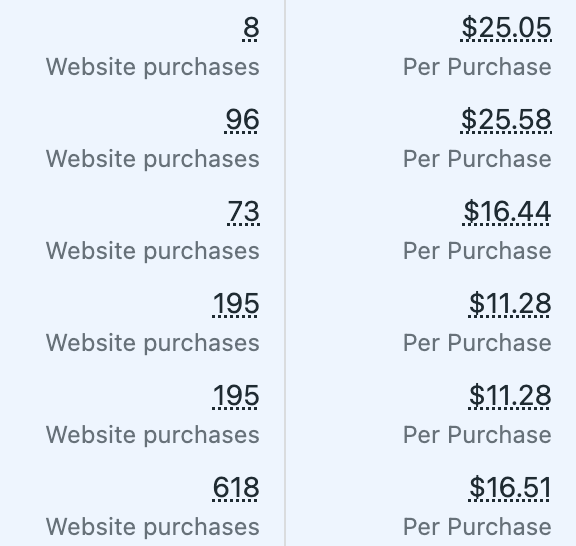
Task: Select the first $11.28 per purchase value
Action: pyautogui.click(x=510, y=304)
